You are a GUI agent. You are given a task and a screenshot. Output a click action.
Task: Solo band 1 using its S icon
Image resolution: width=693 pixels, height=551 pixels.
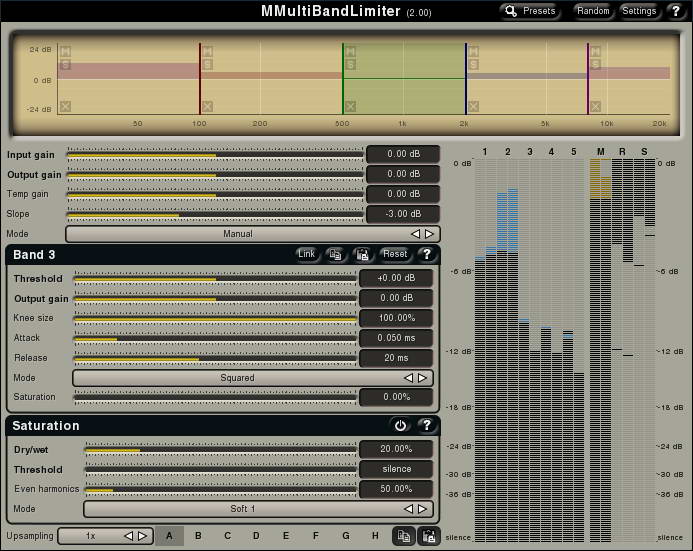pyautogui.click(x=65, y=65)
